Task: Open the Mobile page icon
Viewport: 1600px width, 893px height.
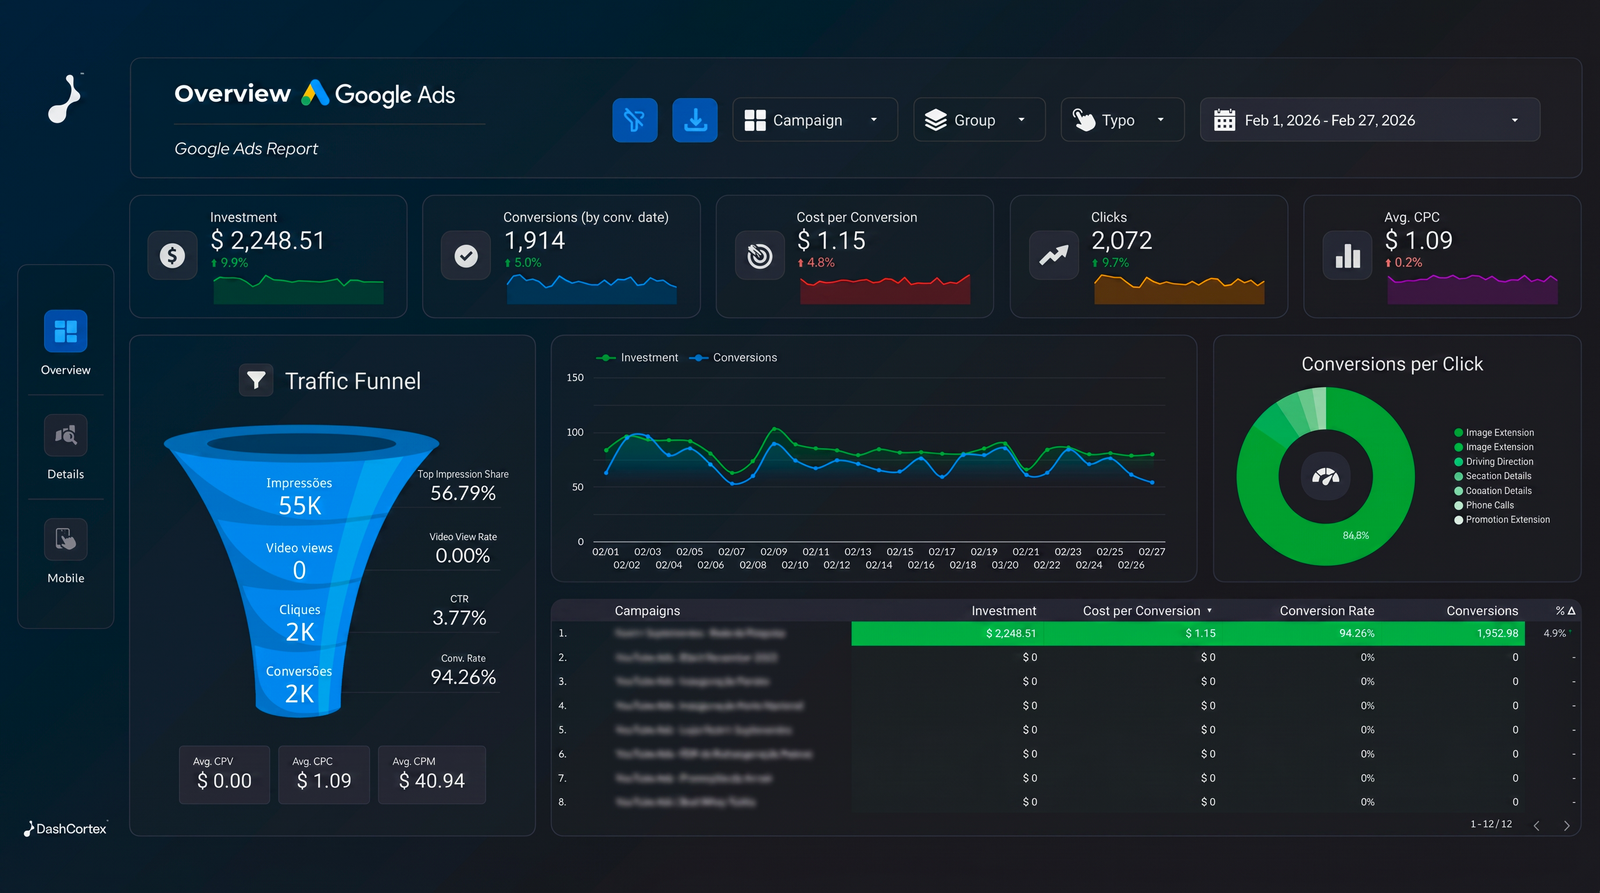Action: click(x=66, y=540)
